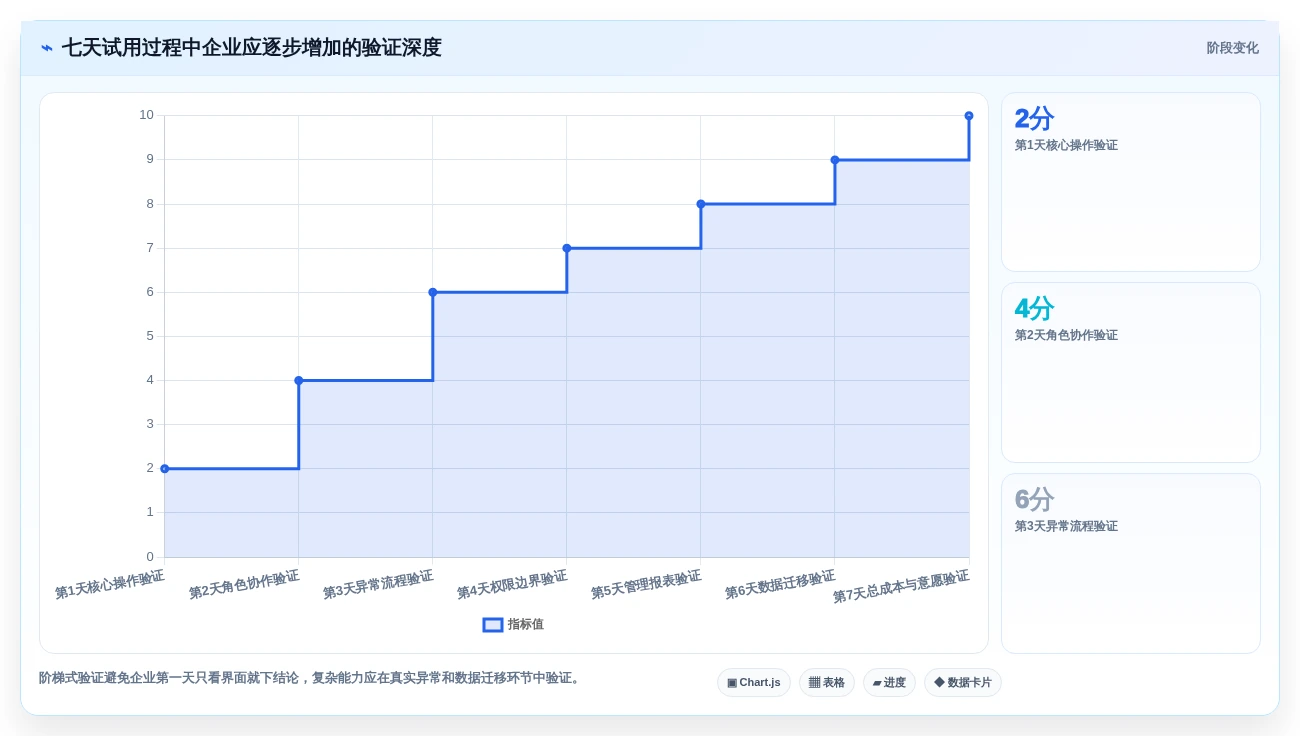Click data point at value 6
Image resolution: width=1300 pixels, height=736 pixels.
[433, 292]
